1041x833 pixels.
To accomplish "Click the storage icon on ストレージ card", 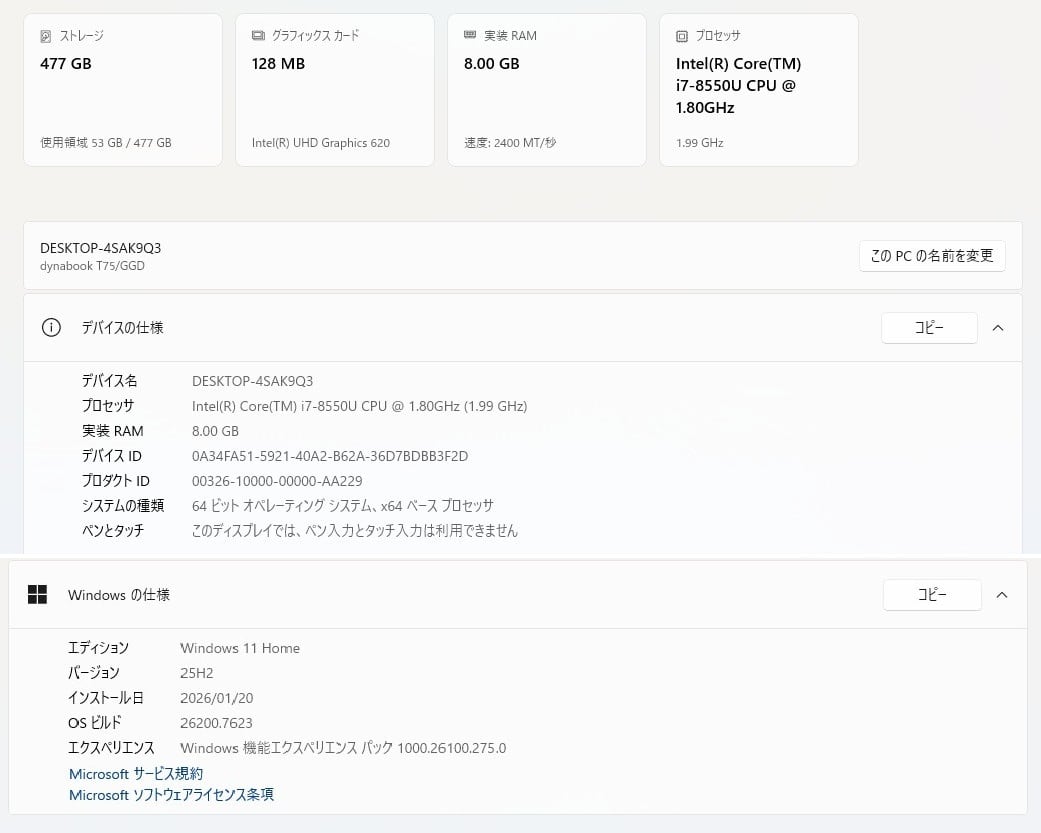I will pyautogui.click(x=46, y=36).
